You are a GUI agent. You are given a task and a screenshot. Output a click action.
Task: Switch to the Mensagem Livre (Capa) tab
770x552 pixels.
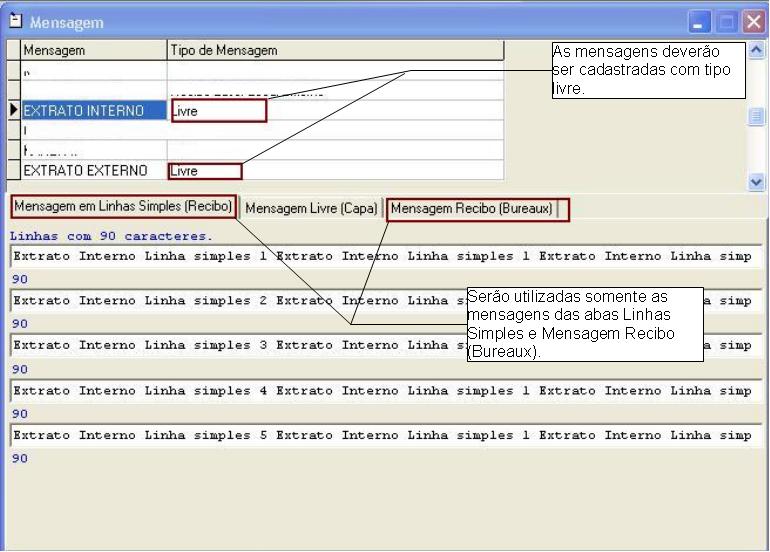point(311,209)
